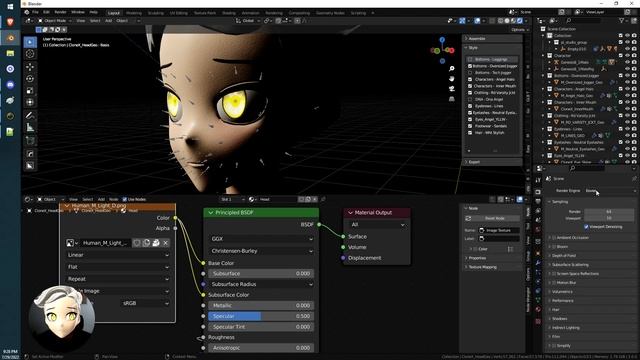Toggle Bottoms - Tech Jogger checkbox

click(470, 73)
